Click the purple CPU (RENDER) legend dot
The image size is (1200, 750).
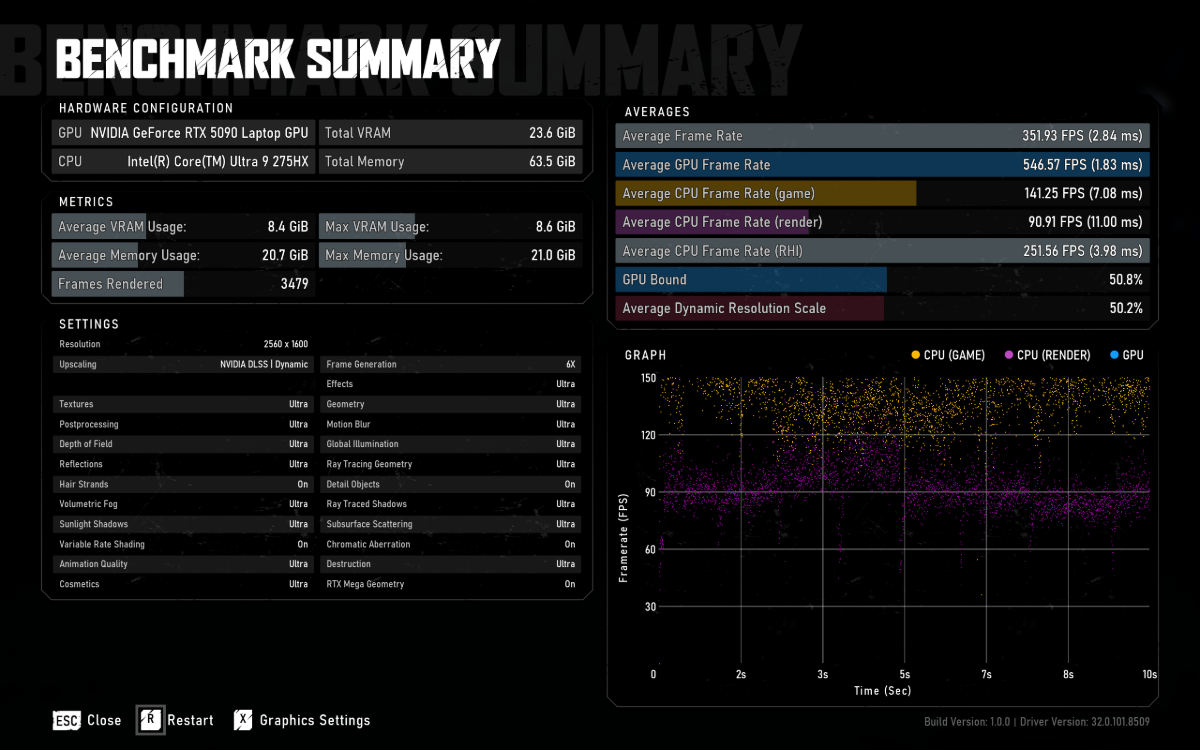point(1010,355)
